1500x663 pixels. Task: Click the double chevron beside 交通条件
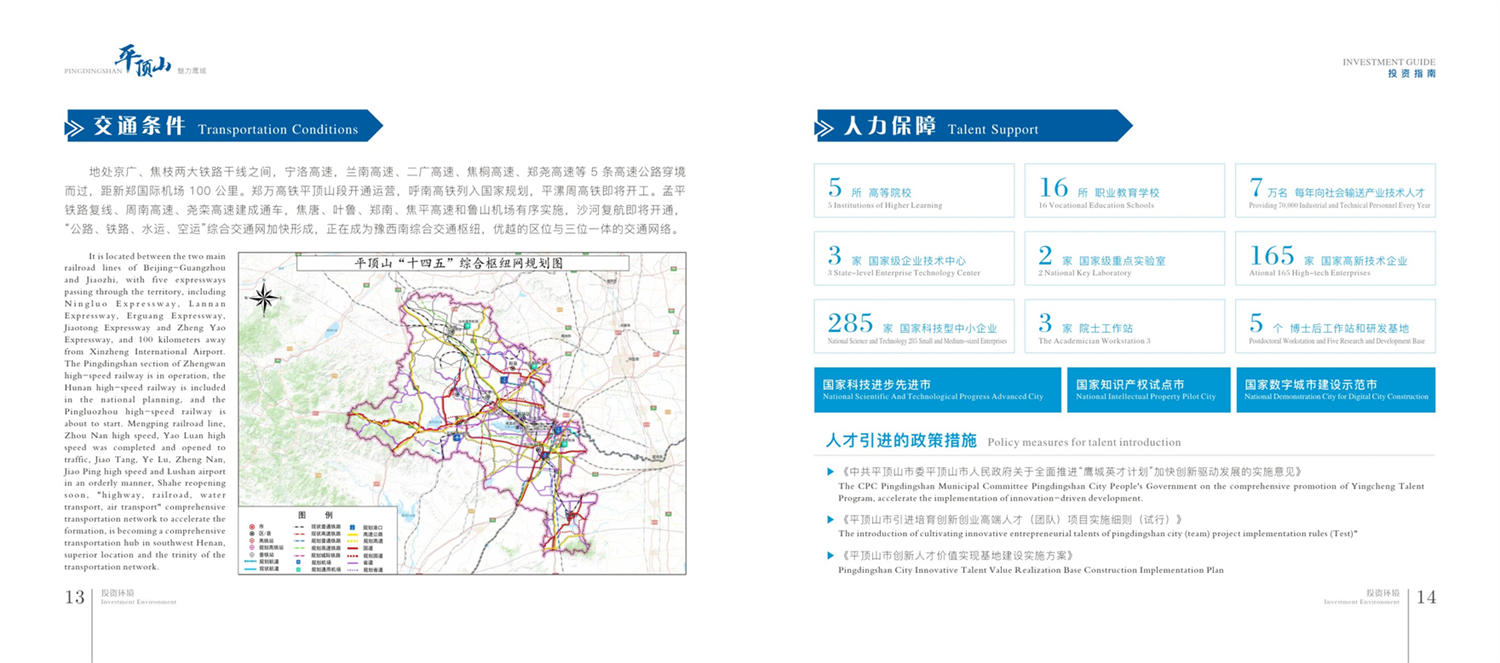tap(75, 128)
